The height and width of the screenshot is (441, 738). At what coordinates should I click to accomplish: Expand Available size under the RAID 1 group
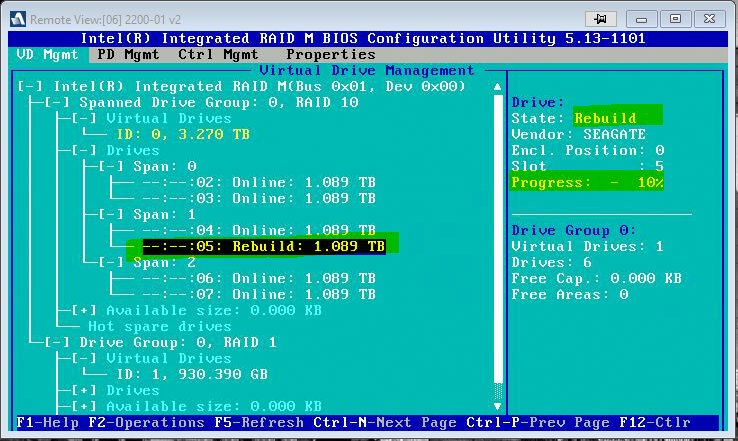(x=84, y=407)
